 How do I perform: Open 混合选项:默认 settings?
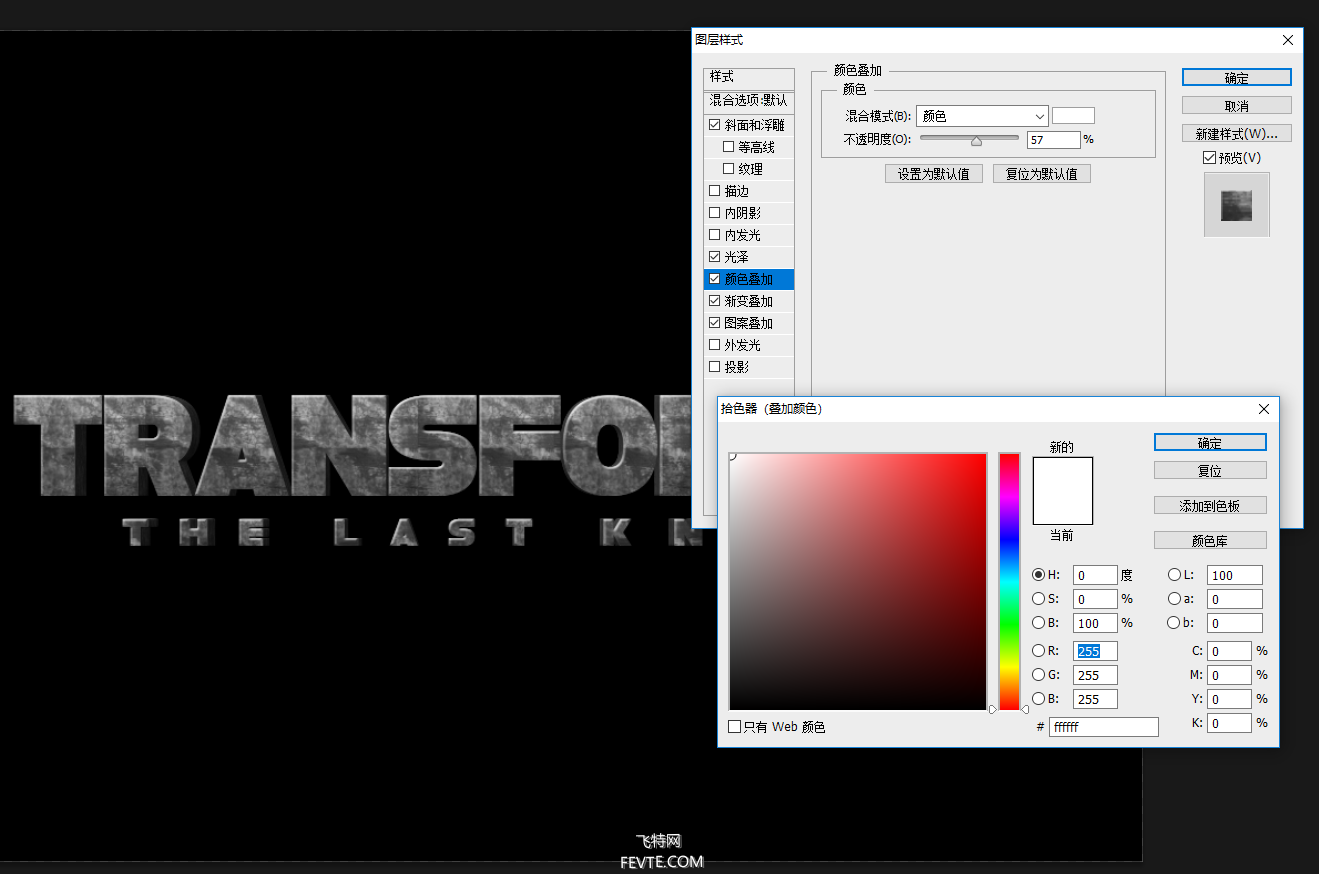click(x=749, y=101)
